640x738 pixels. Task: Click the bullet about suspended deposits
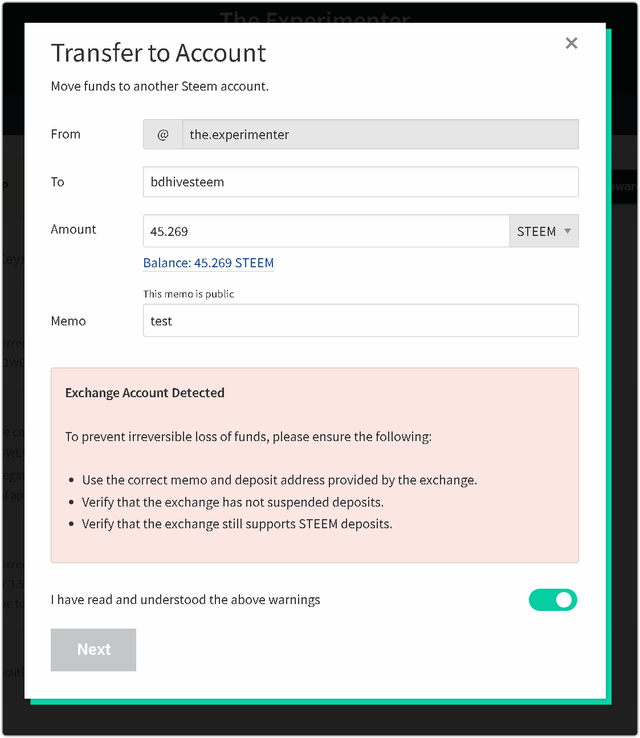[232, 502]
